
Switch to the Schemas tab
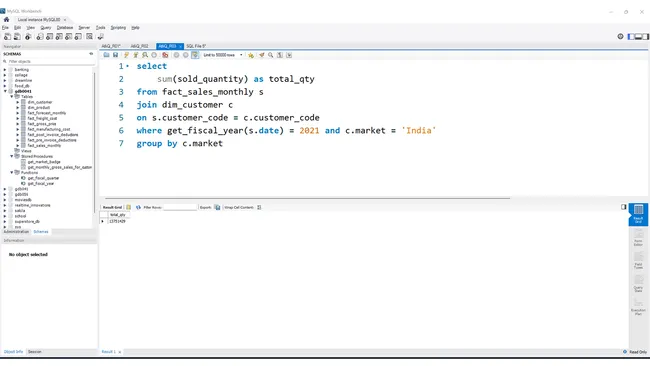pos(41,232)
